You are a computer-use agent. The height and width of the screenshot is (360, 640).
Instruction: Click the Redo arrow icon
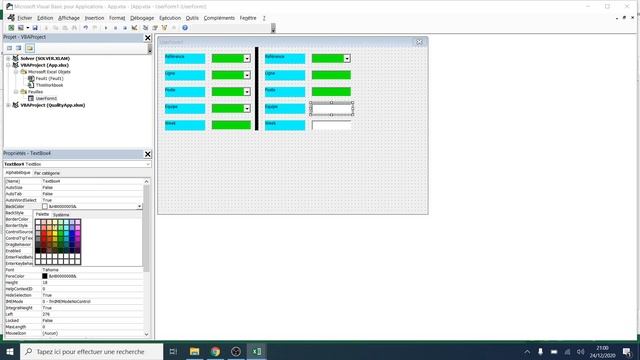point(95,28)
